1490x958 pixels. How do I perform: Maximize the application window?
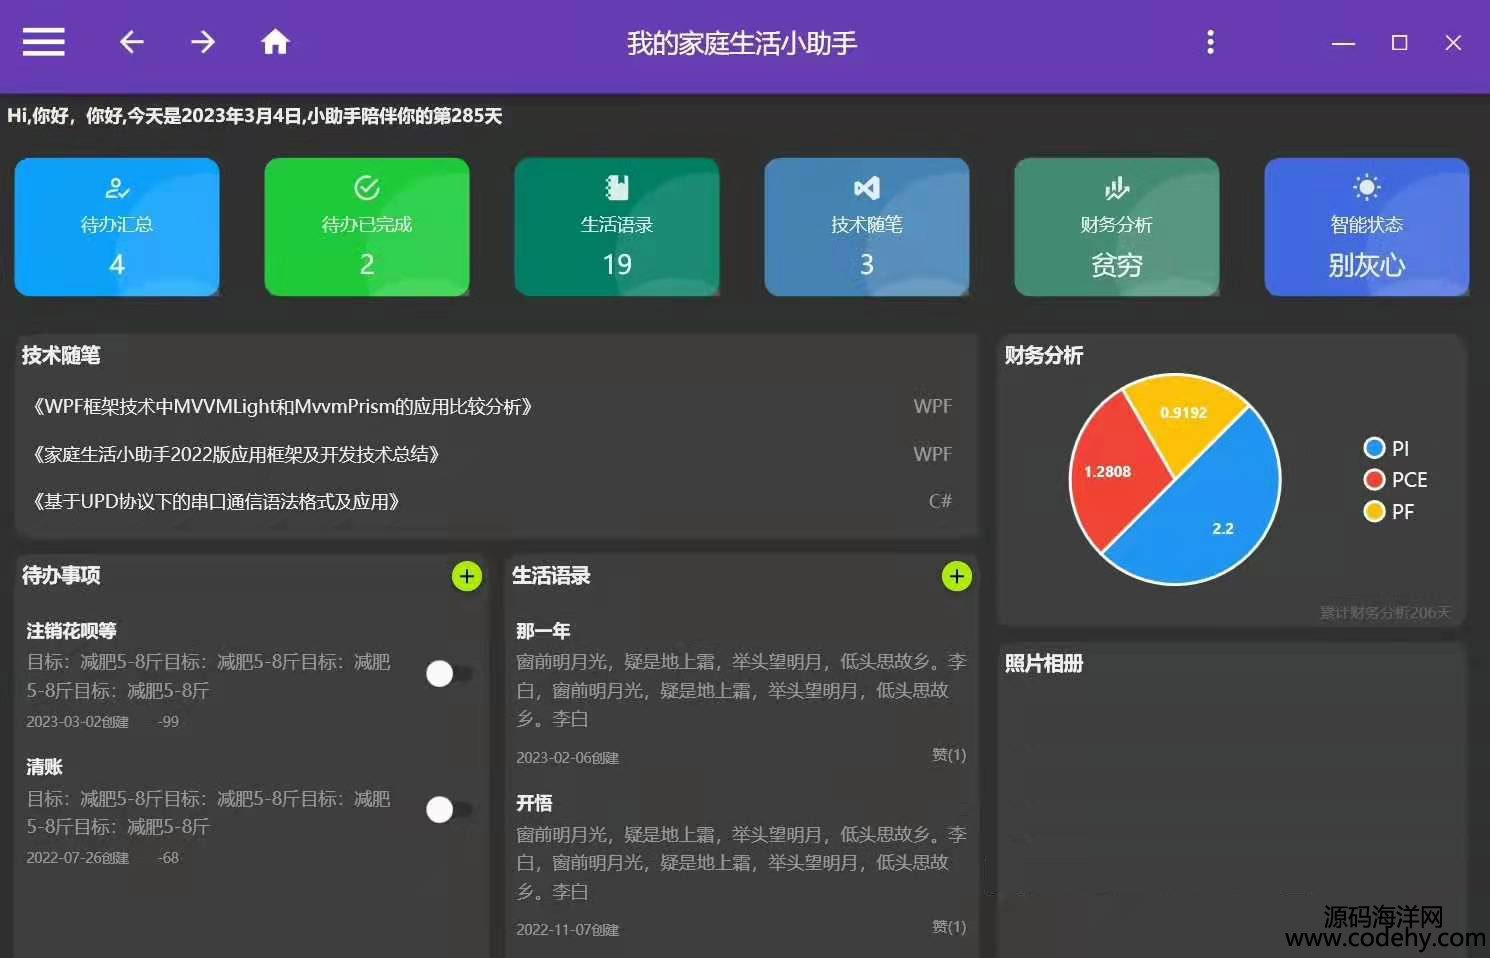(x=1400, y=43)
